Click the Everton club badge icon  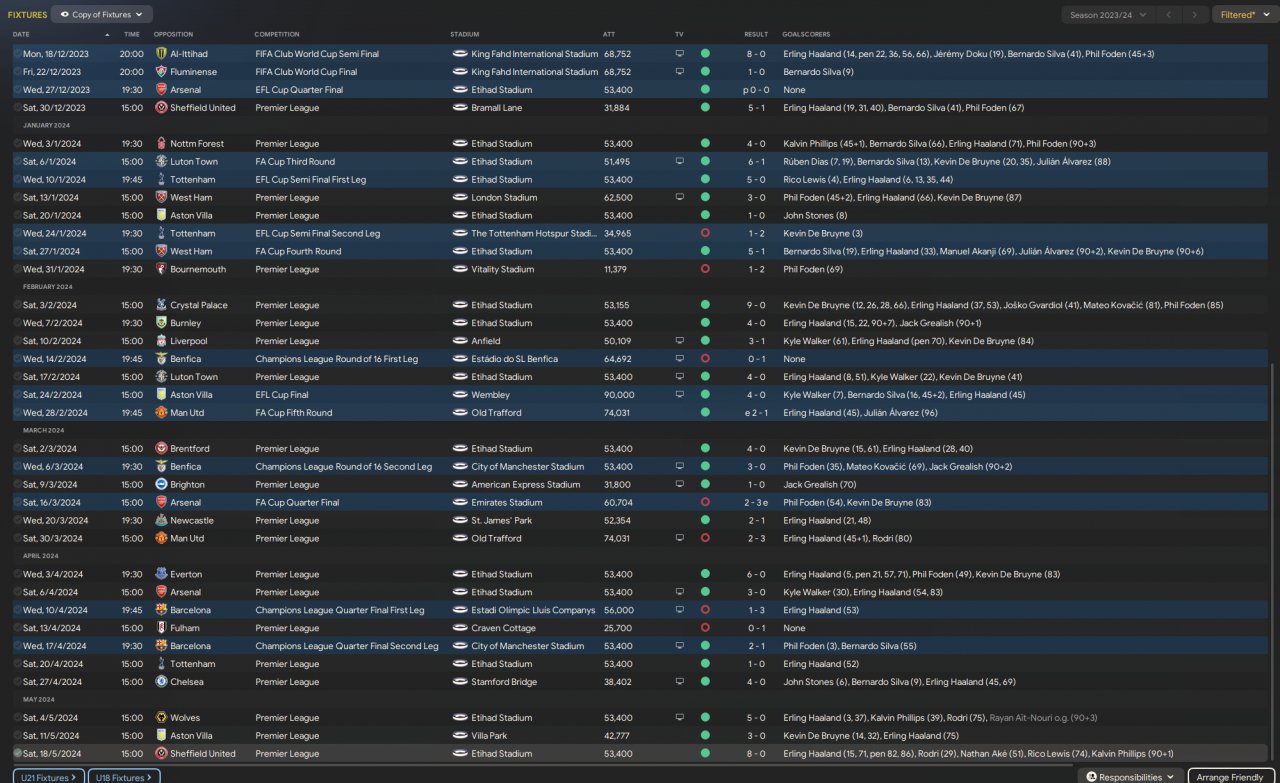pyautogui.click(x=161, y=575)
